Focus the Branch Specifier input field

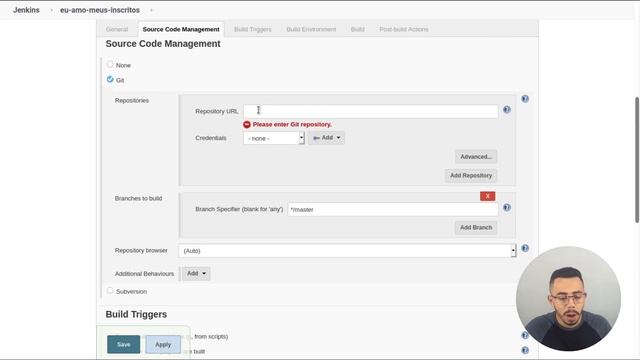pos(393,209)
